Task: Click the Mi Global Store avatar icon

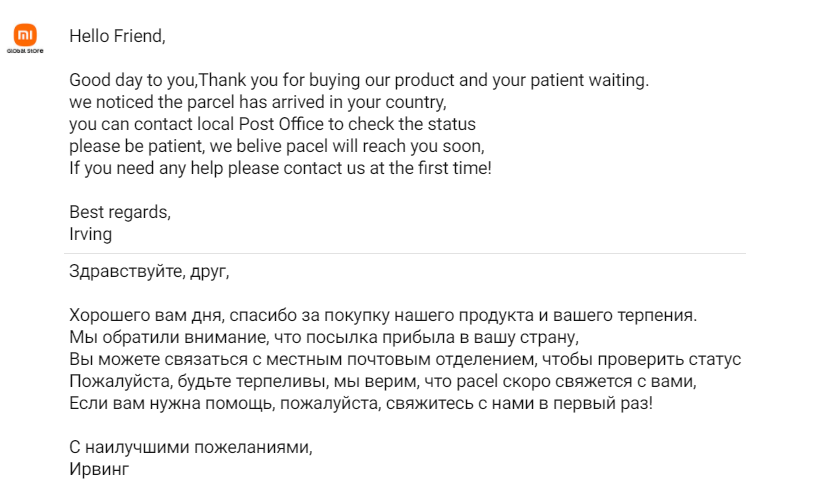Action: click(25, 35)
